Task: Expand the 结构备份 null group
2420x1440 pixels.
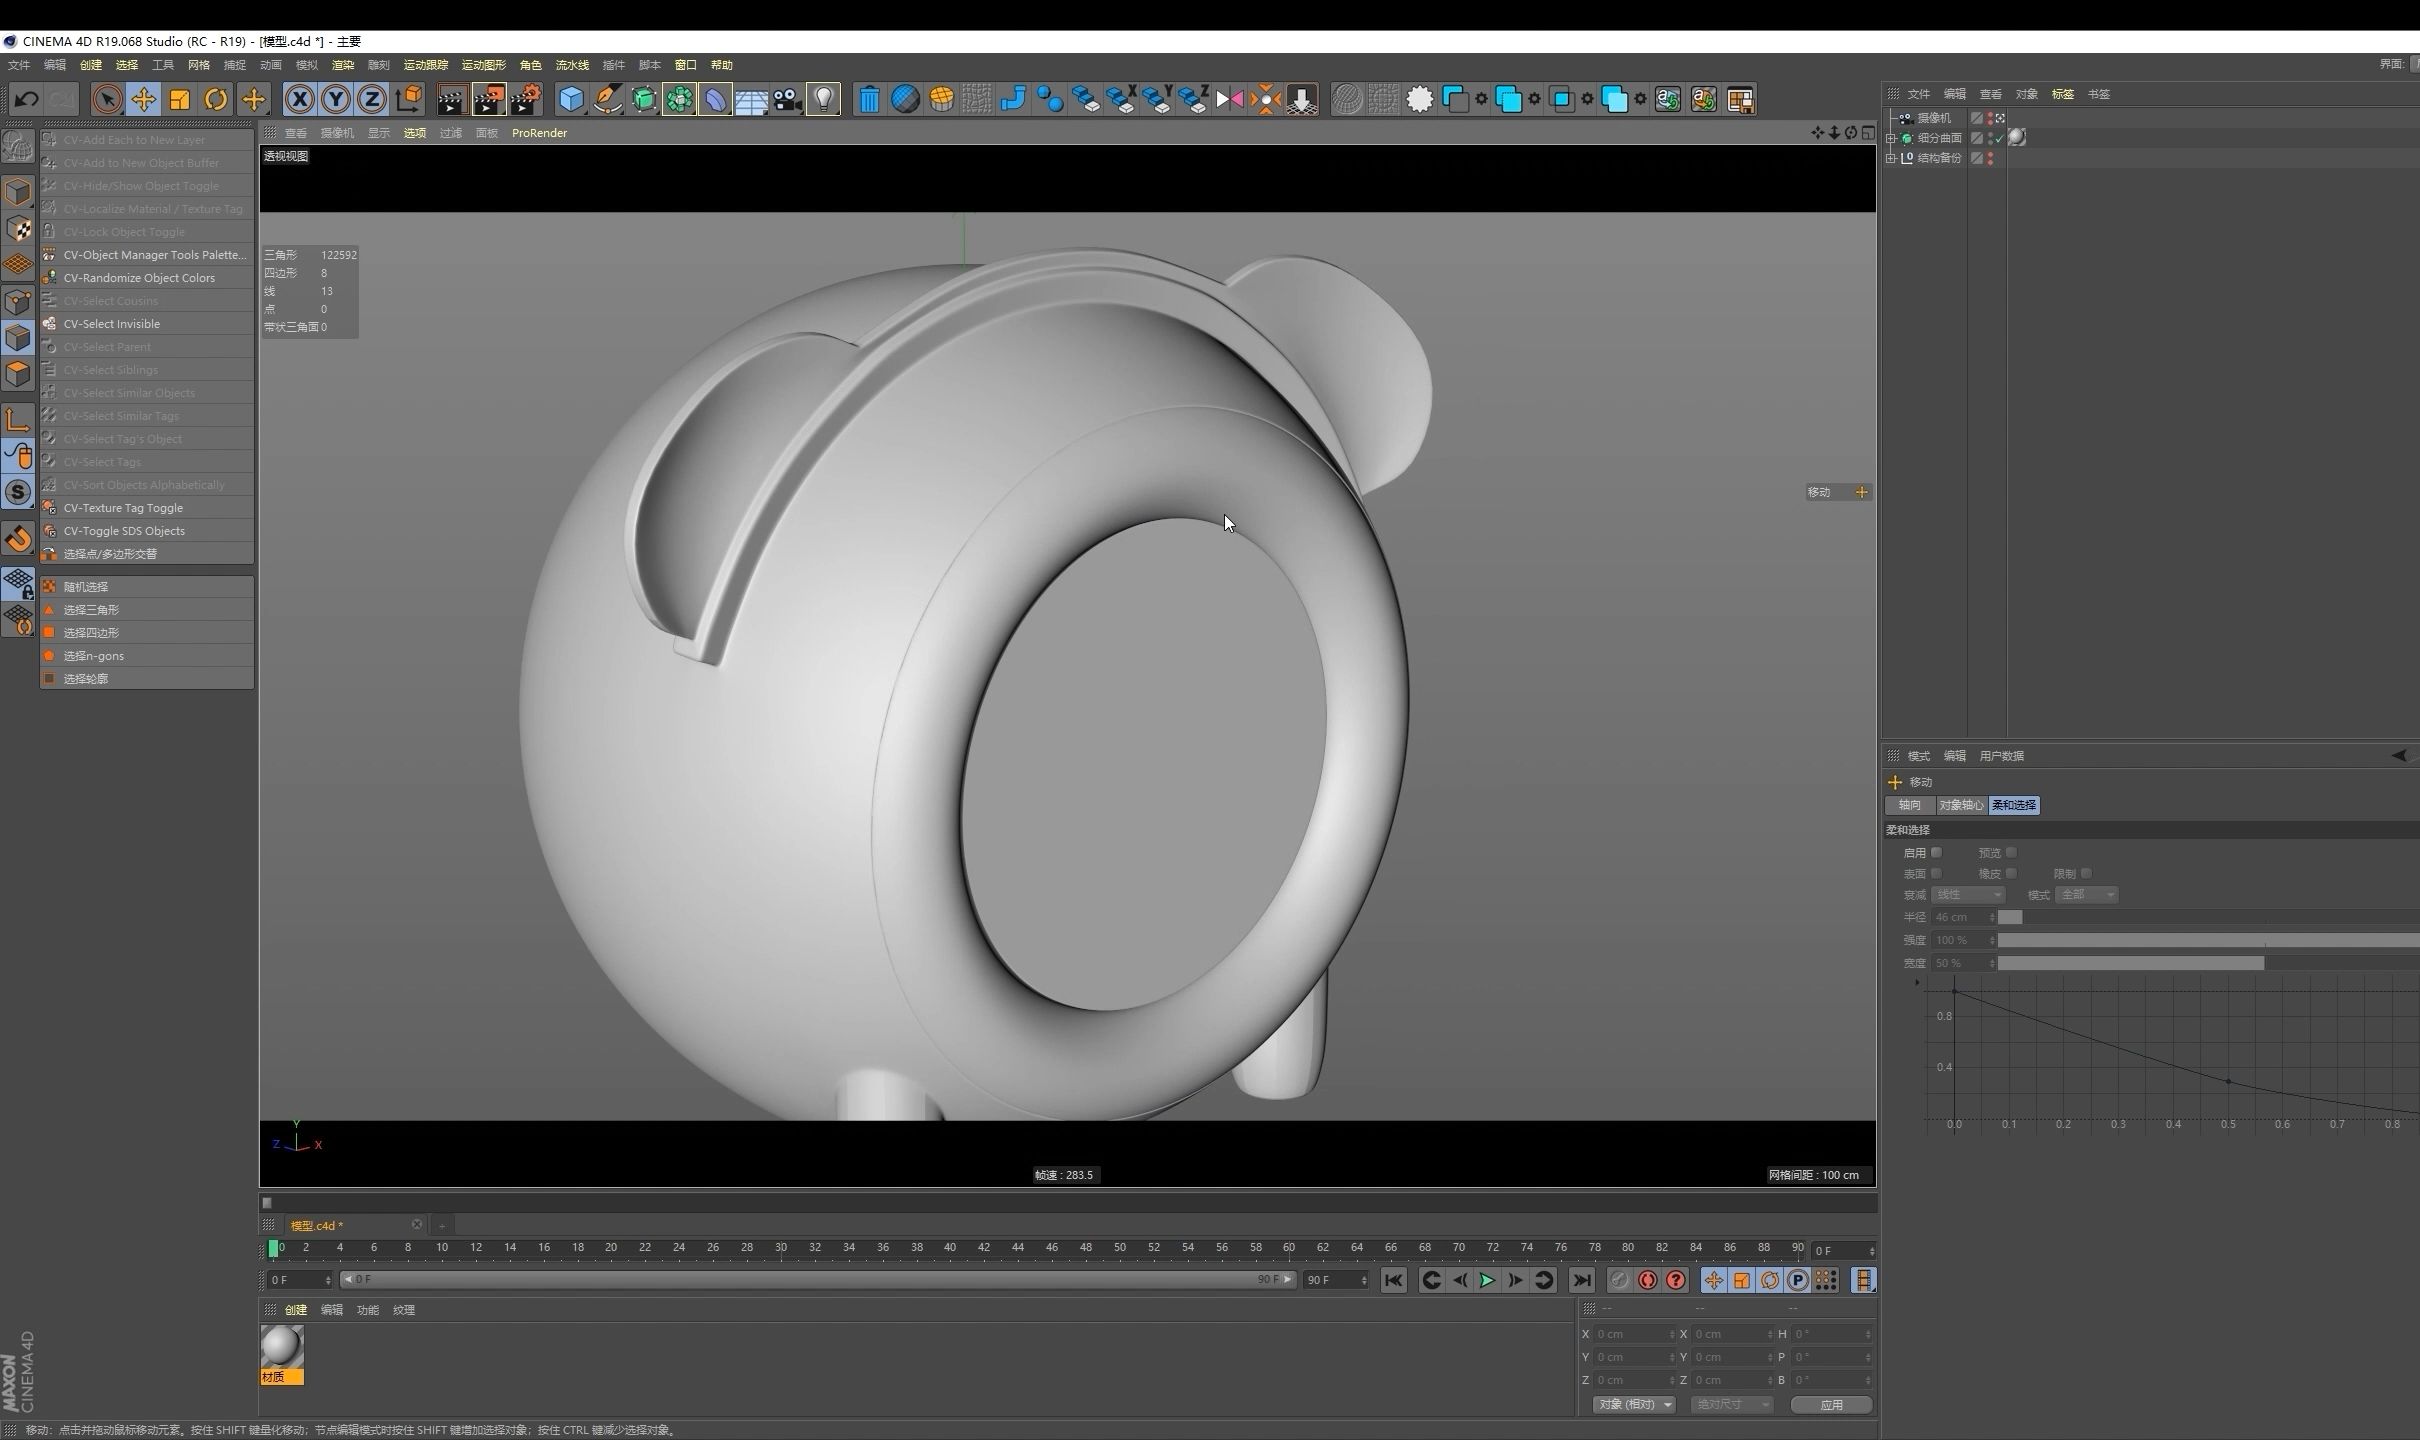Action: point(1891,158)
